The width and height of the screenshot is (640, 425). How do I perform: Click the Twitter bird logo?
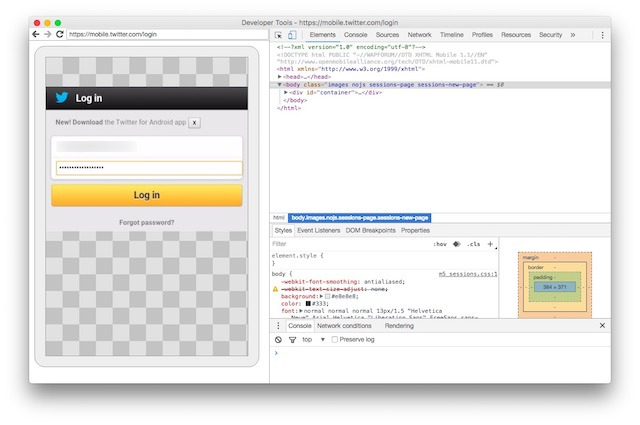62,98
